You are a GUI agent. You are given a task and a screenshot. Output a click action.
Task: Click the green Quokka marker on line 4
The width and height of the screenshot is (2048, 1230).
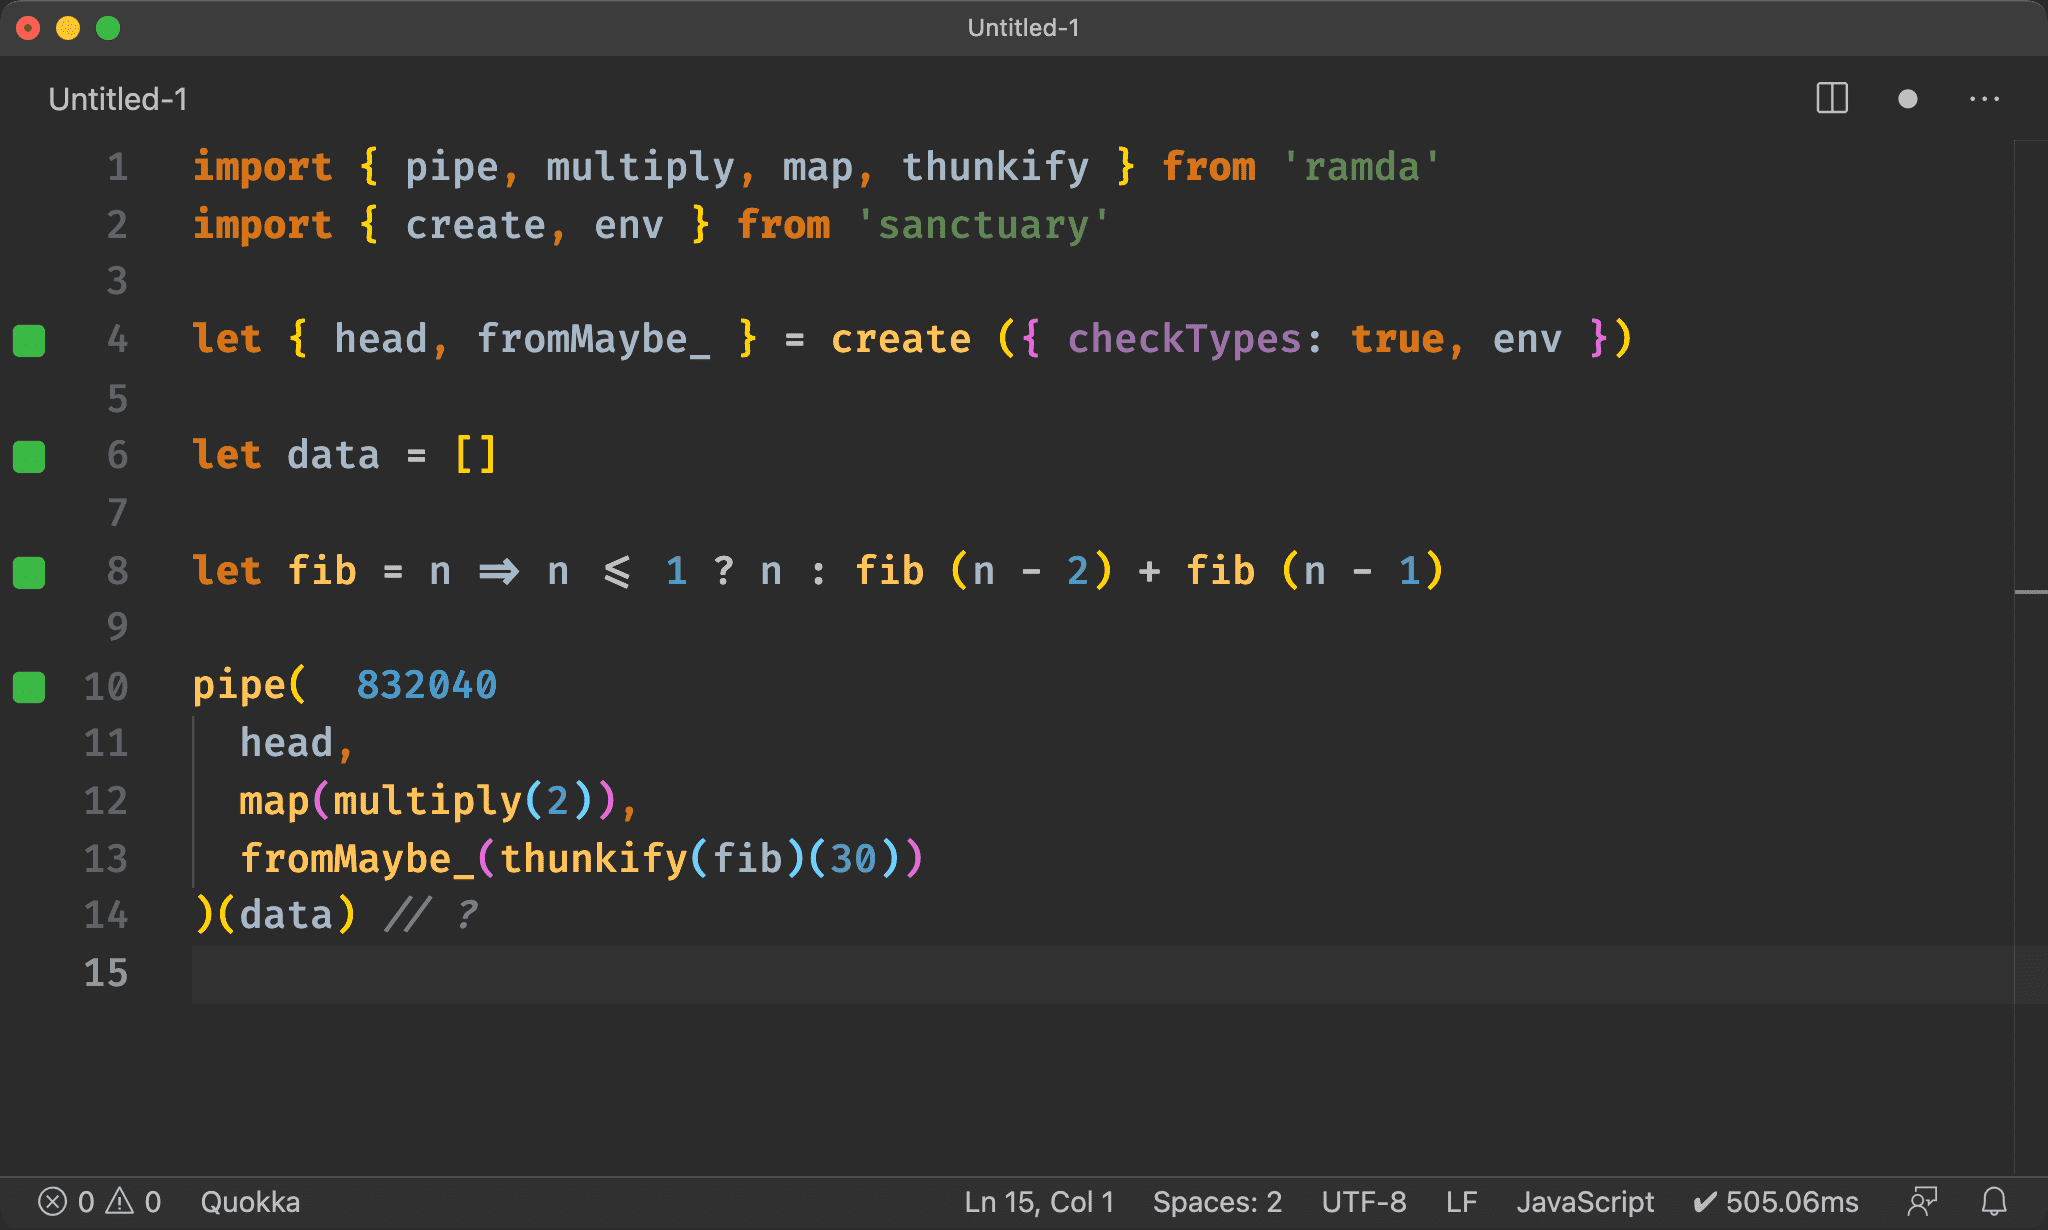[29, 340]
